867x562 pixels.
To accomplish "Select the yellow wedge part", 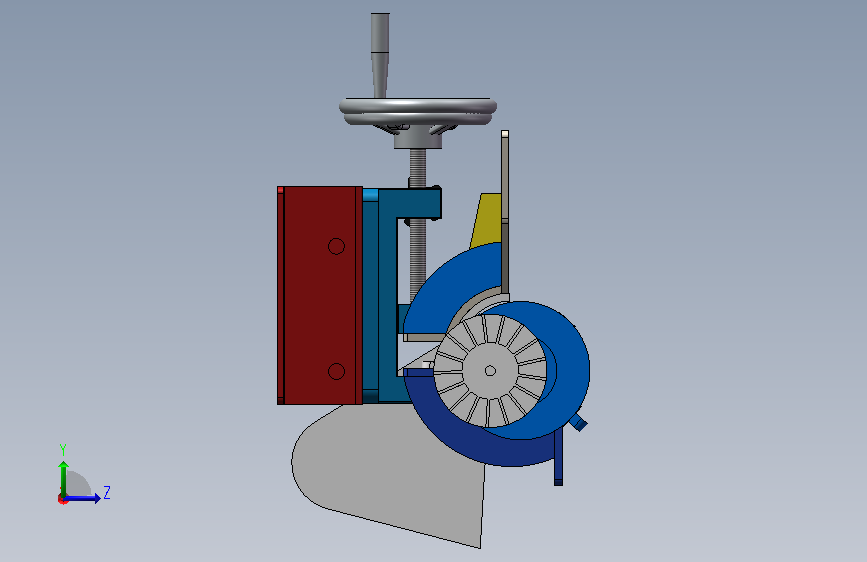I will tap(487, 220).
